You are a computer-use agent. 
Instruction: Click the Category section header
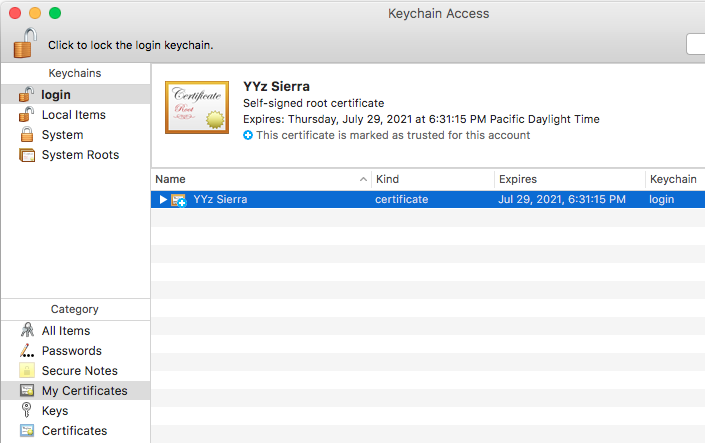[75, 309]
